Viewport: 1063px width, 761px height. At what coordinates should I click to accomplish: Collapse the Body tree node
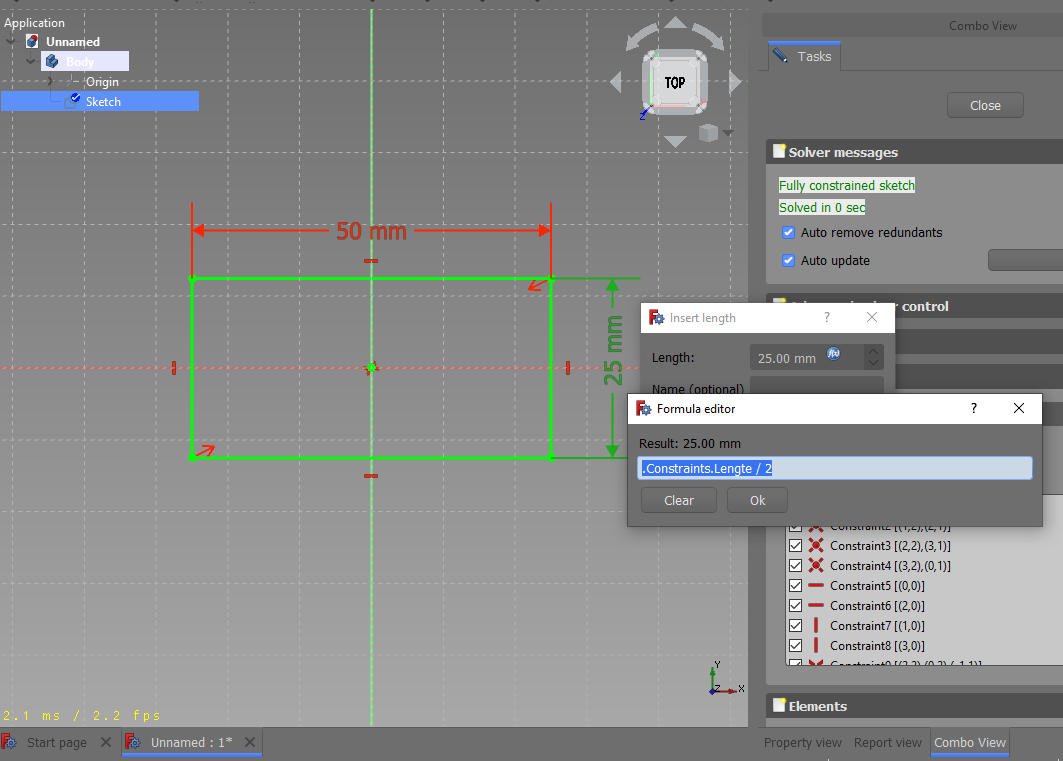click(31, 62)
